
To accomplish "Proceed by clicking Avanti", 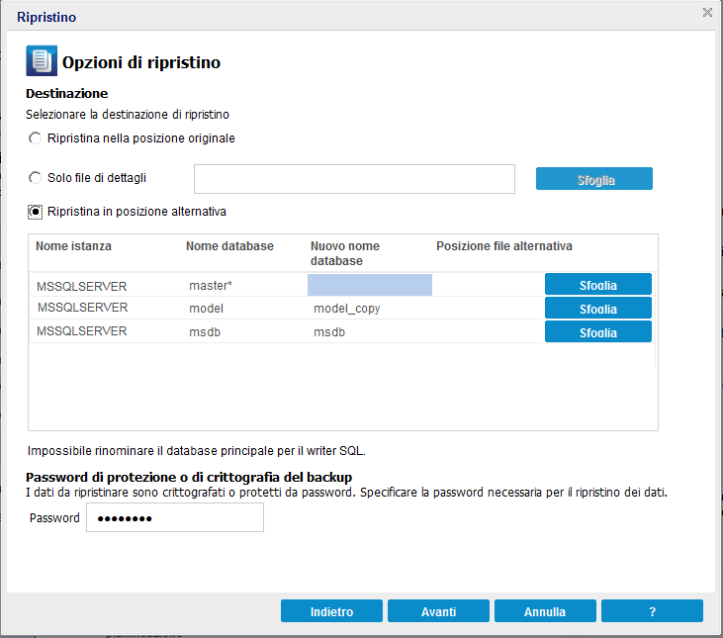I will tap(438, 611).
